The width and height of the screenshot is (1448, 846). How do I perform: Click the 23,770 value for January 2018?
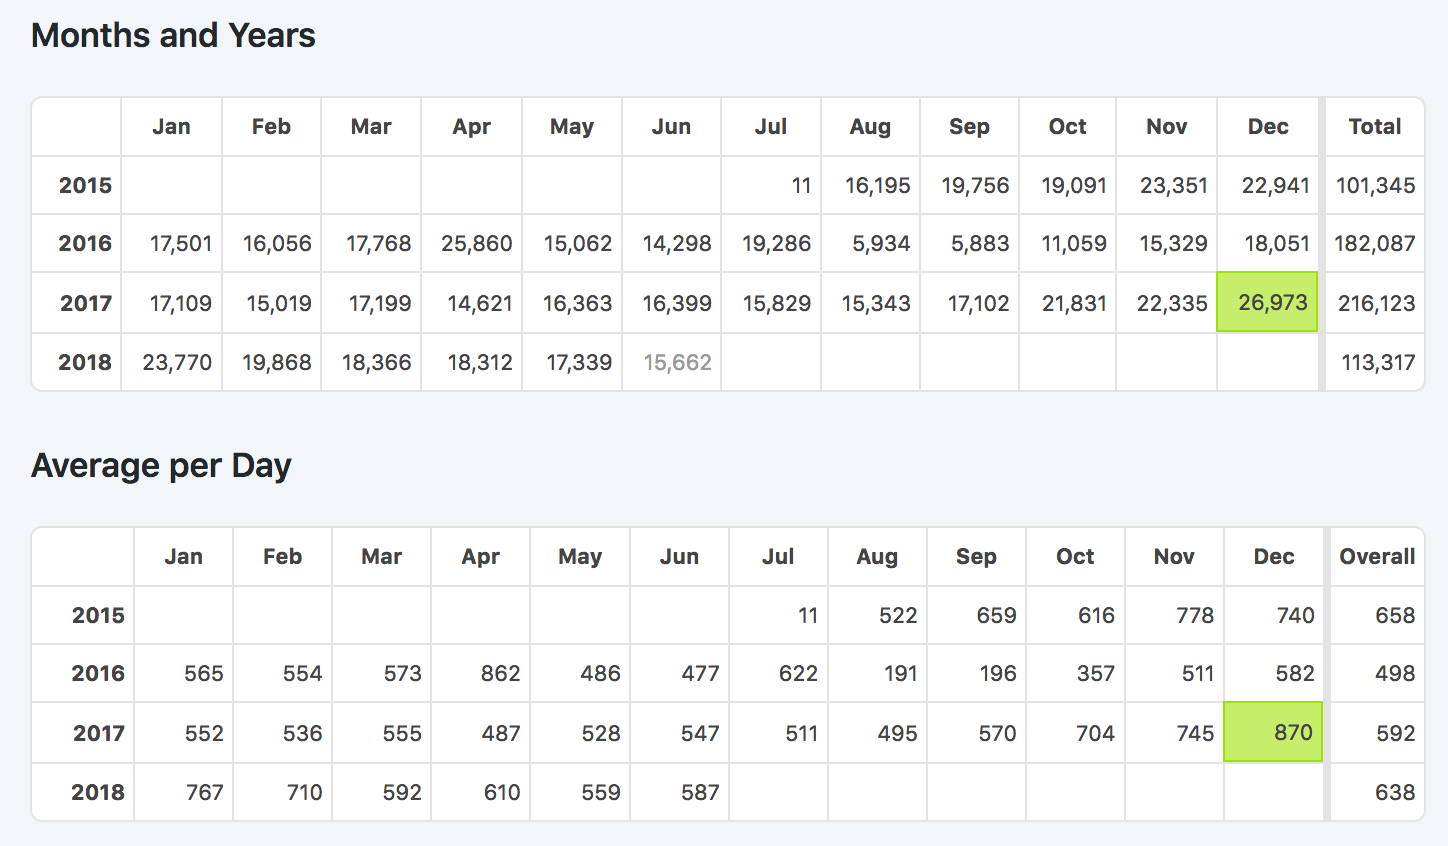click(177, 362)
